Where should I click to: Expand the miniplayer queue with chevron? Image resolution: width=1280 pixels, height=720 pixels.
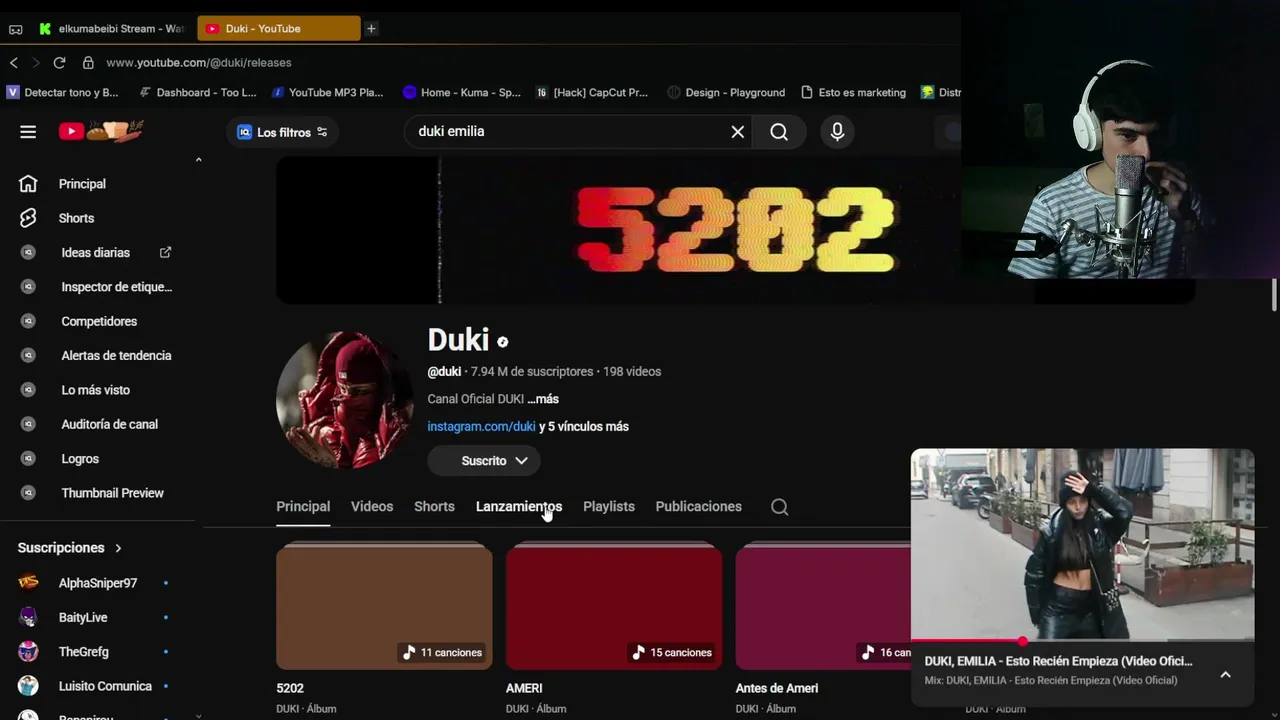1225,674
